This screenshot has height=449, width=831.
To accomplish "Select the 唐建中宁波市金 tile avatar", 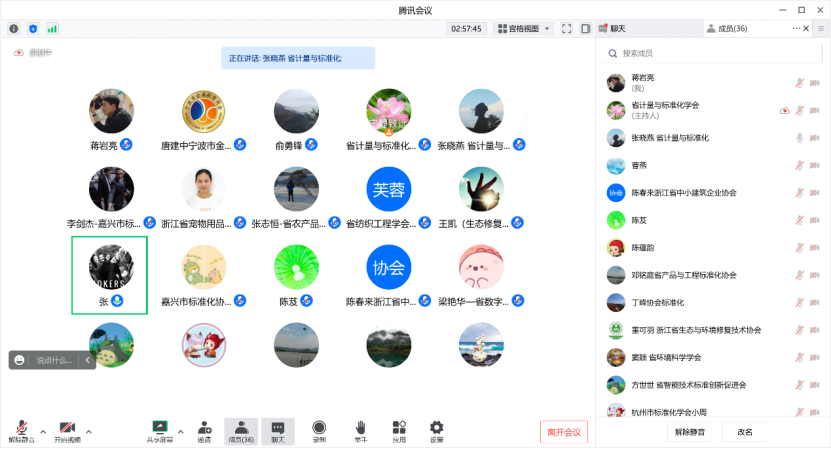I will point(204,111).
